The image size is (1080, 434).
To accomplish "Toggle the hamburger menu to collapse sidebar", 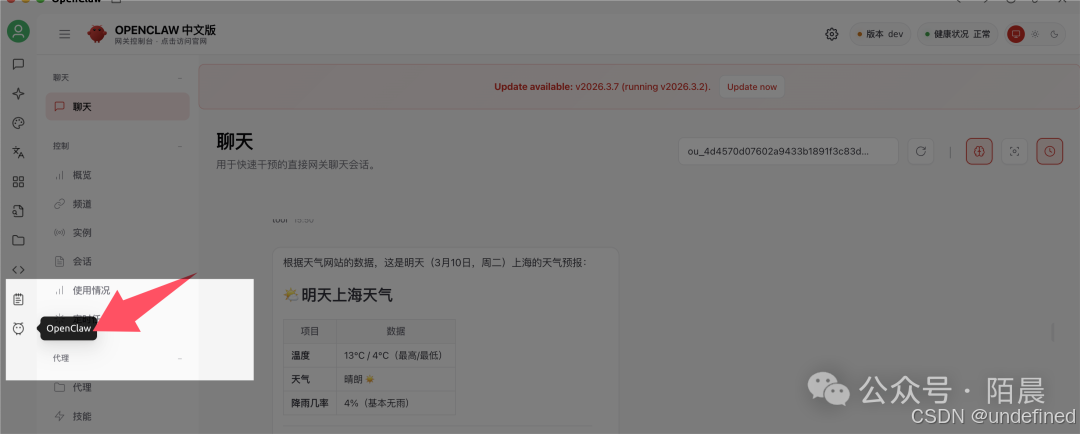I will (65, 34).
